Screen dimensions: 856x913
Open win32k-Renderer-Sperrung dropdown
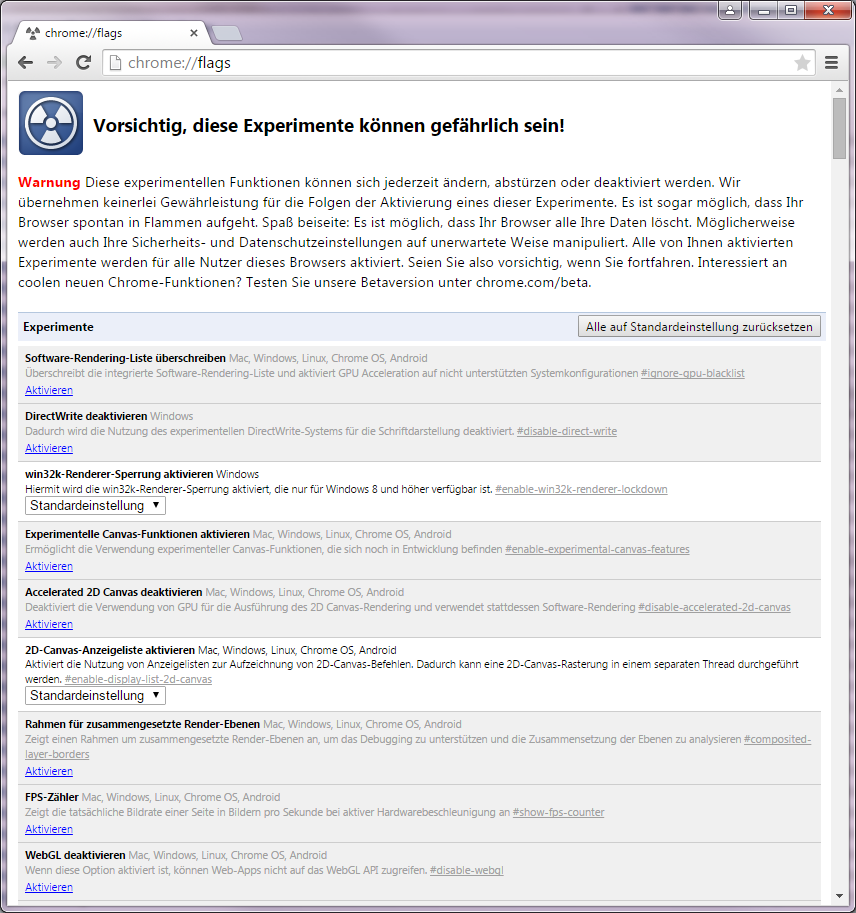95,505
